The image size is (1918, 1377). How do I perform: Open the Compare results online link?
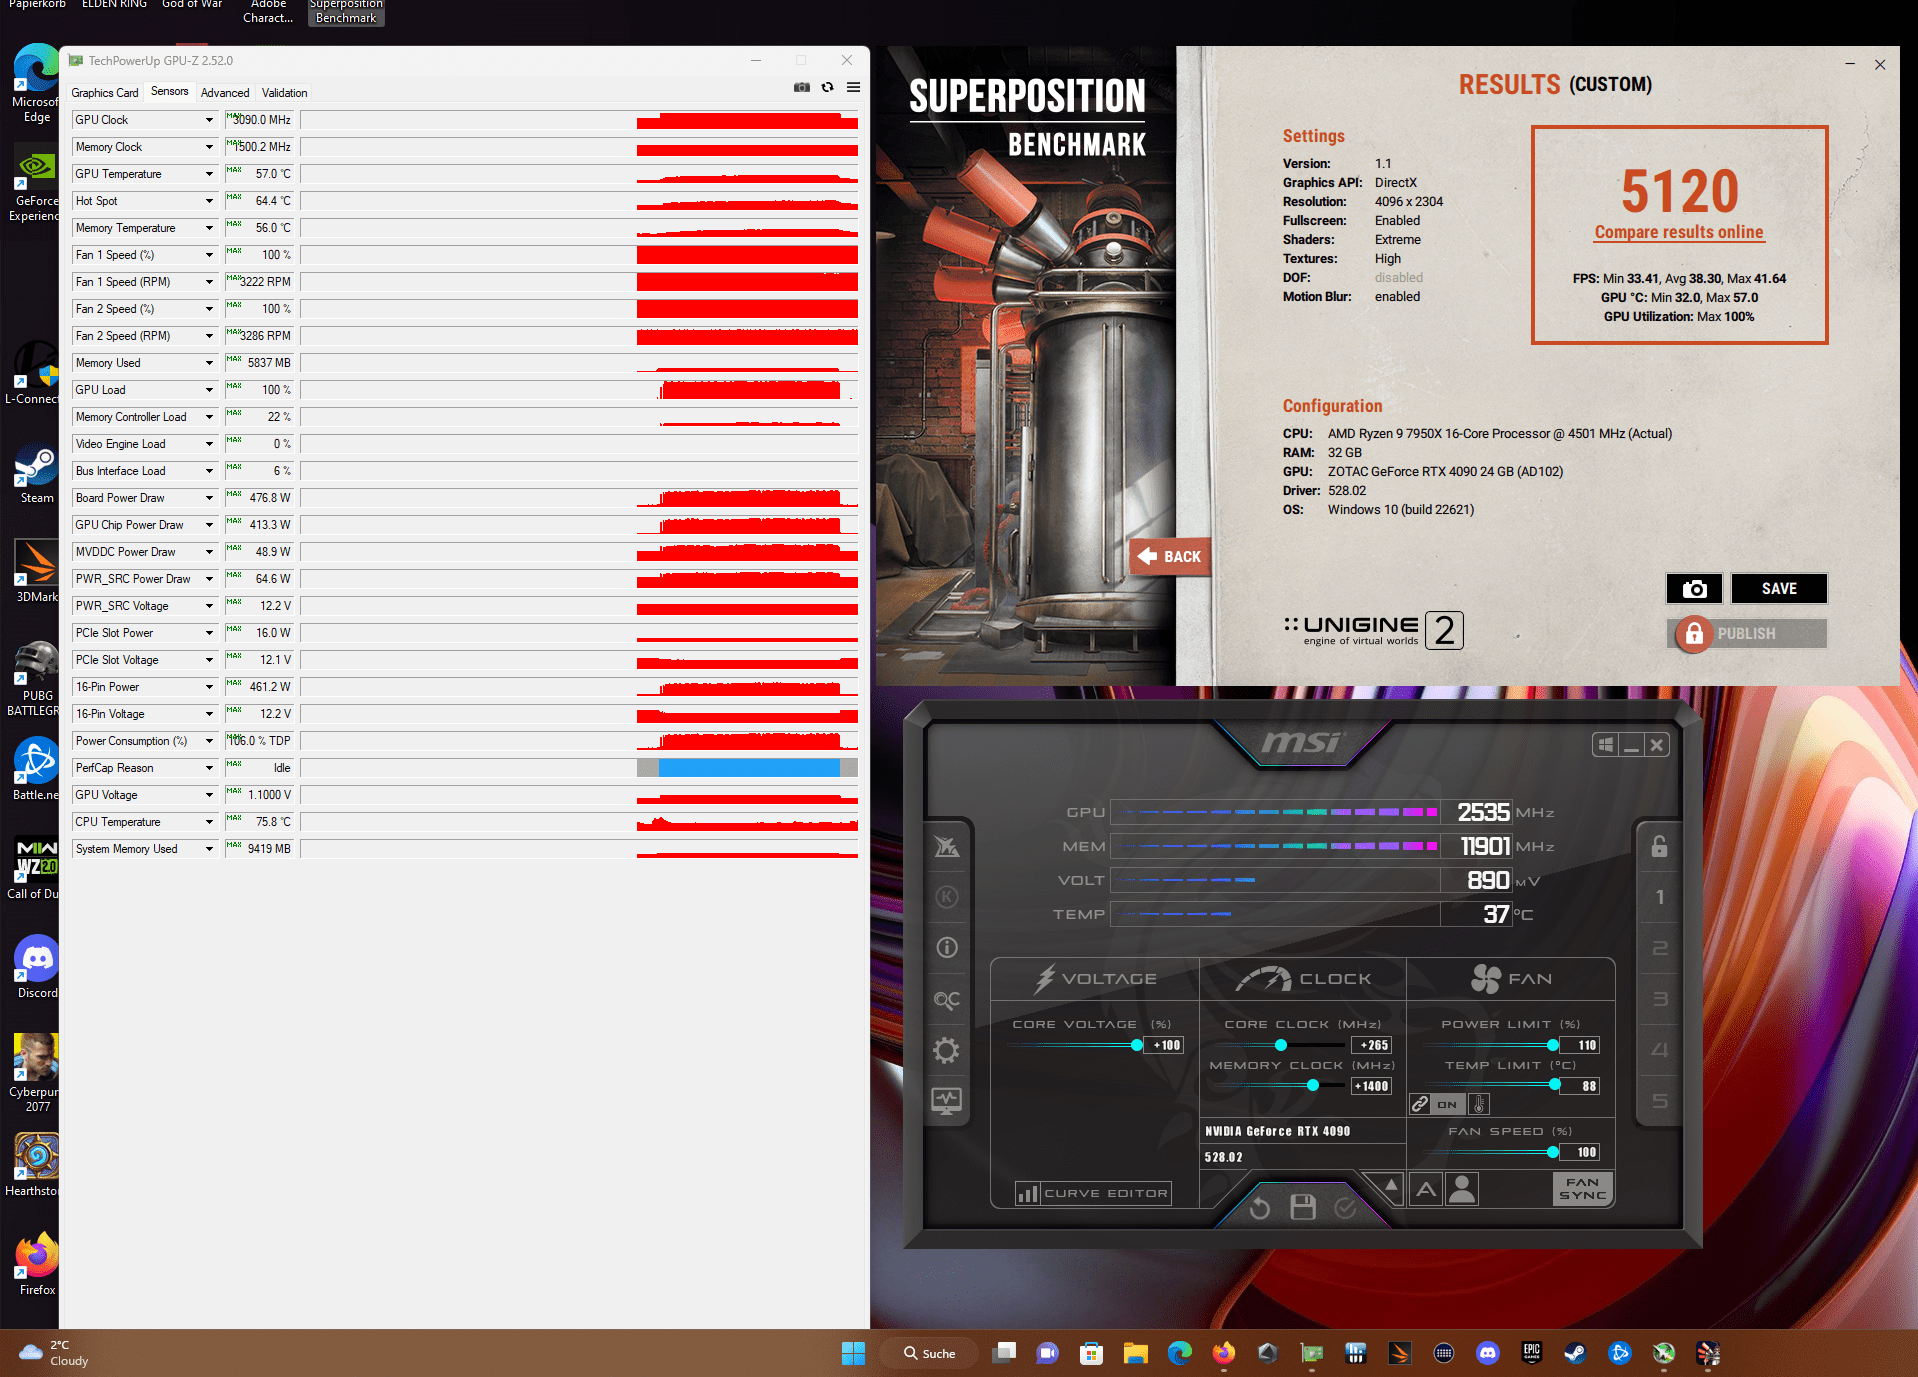[x=1678, y=232]
